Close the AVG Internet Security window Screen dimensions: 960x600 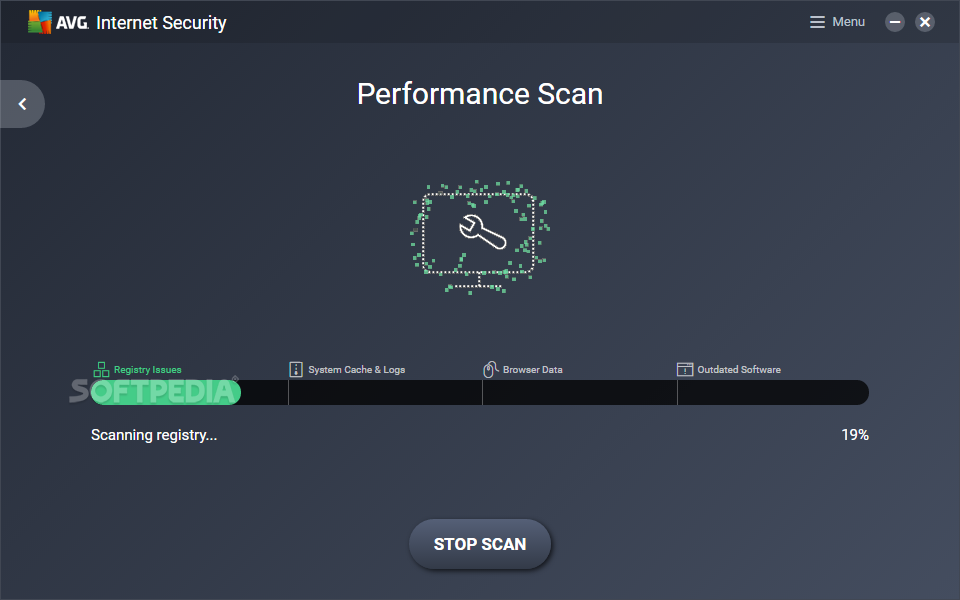[924, 22]
